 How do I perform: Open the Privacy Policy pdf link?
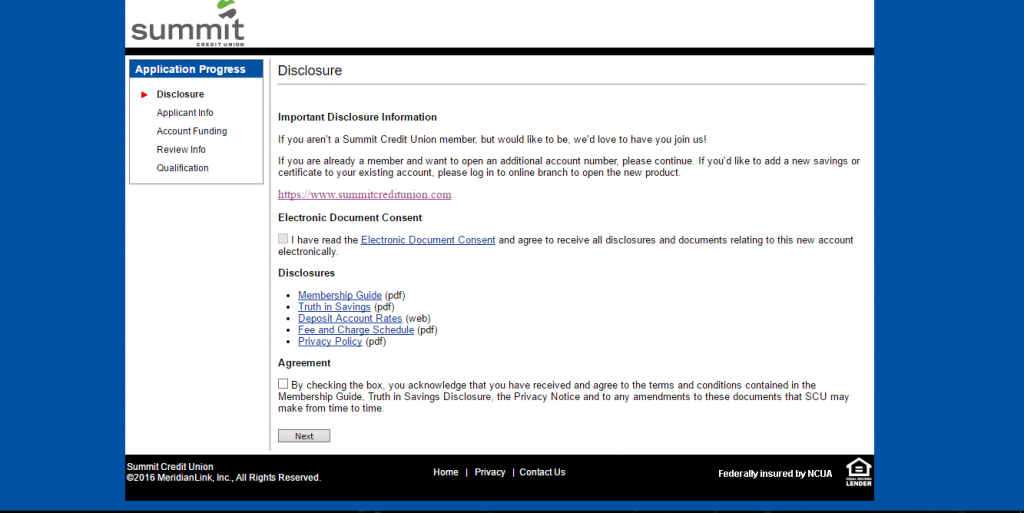tap(330, 341)
